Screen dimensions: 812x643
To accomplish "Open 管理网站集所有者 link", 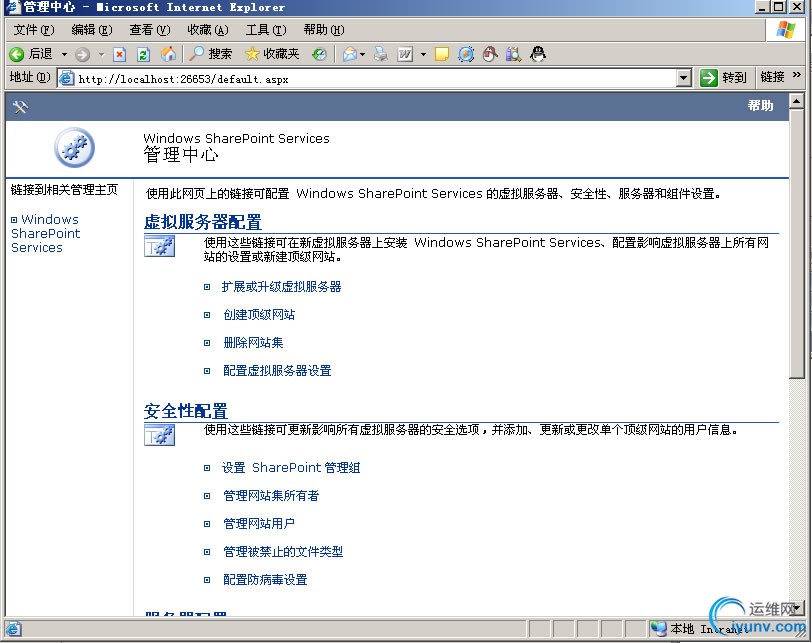I will 271,495.
